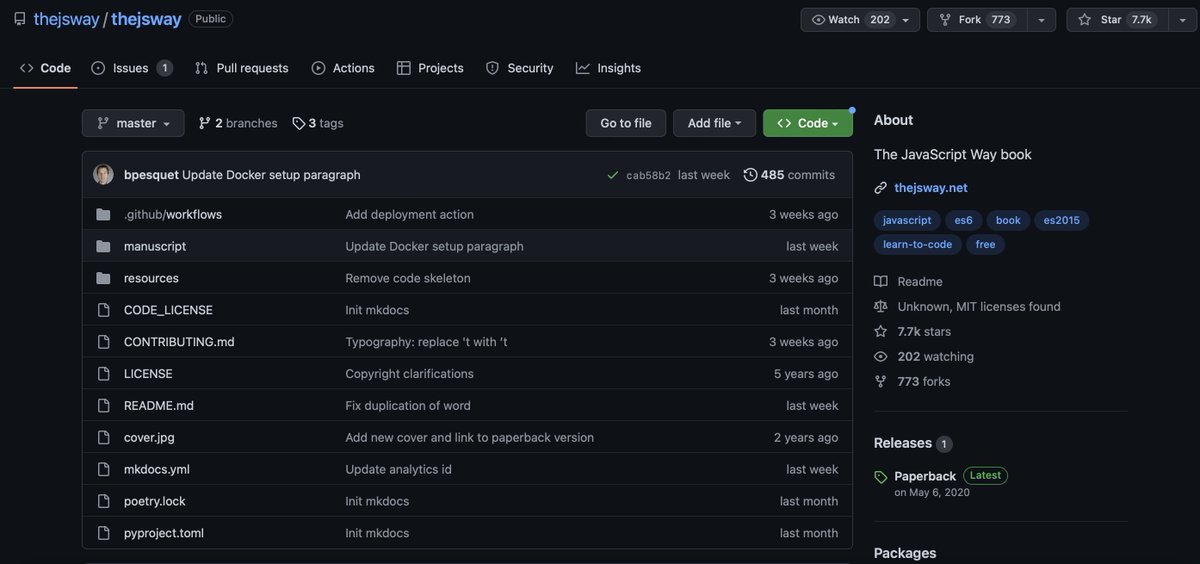Open commit hash cab58b2
1200x564 pixels.
[649, 176]
